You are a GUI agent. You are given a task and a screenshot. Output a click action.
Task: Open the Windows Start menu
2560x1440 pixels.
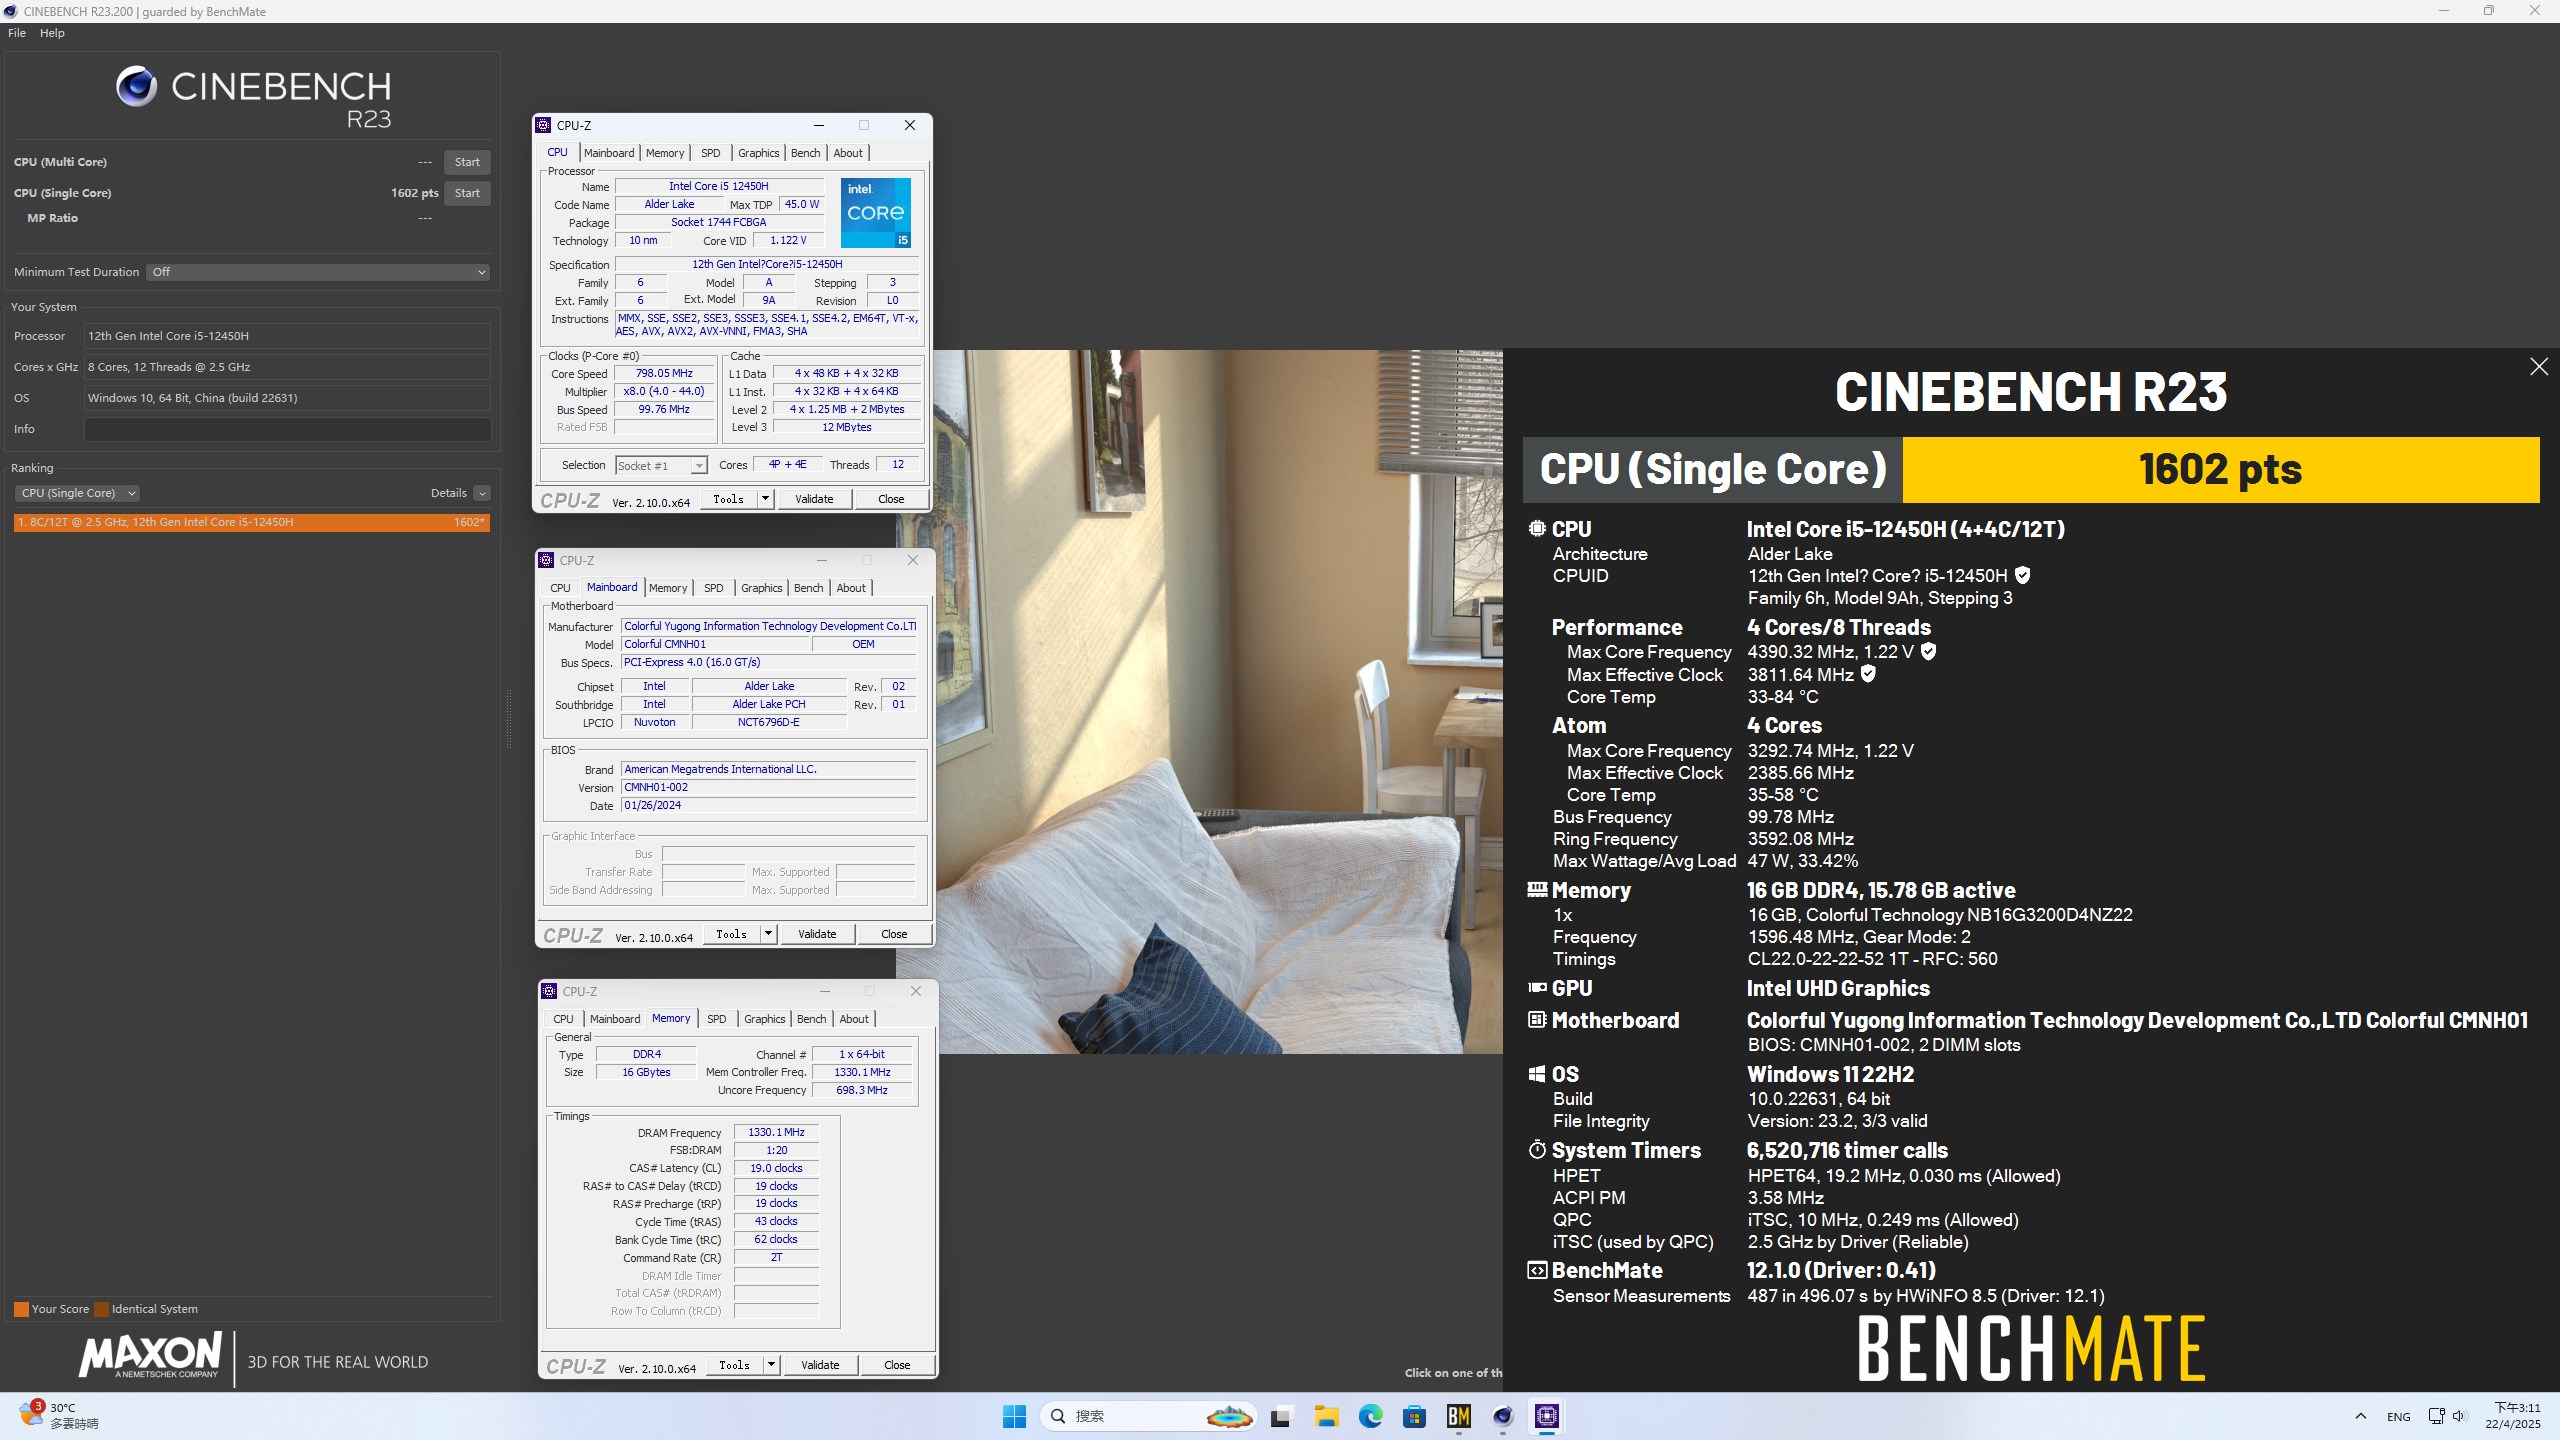pos(1014,1416)
